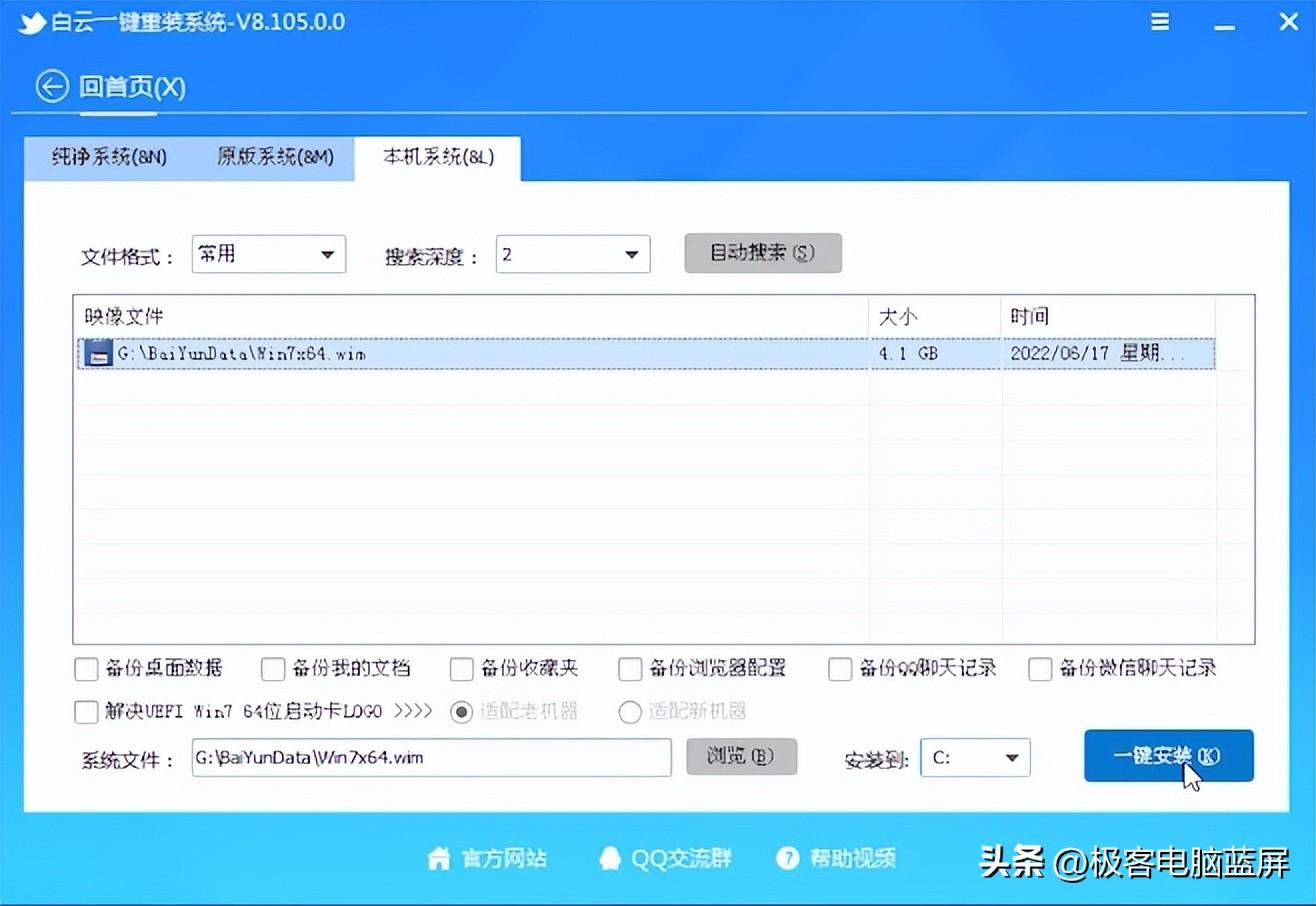Click the house icon for 官方网站
The width and height of the screenshot is (1316, 906).
point(438,858)
